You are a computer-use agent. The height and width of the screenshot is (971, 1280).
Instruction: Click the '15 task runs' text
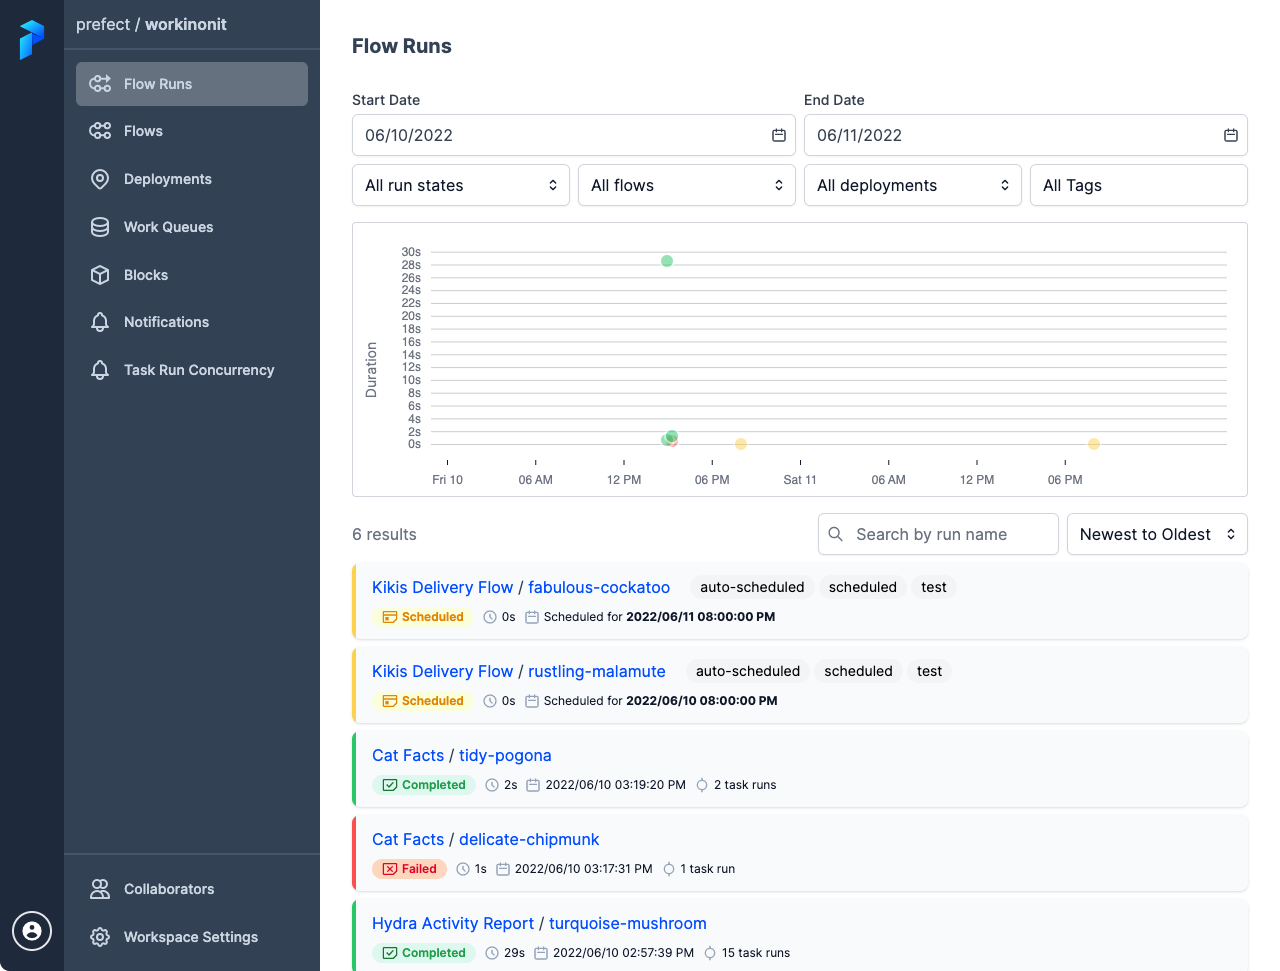pyautogui.click(x=756, y=953)
